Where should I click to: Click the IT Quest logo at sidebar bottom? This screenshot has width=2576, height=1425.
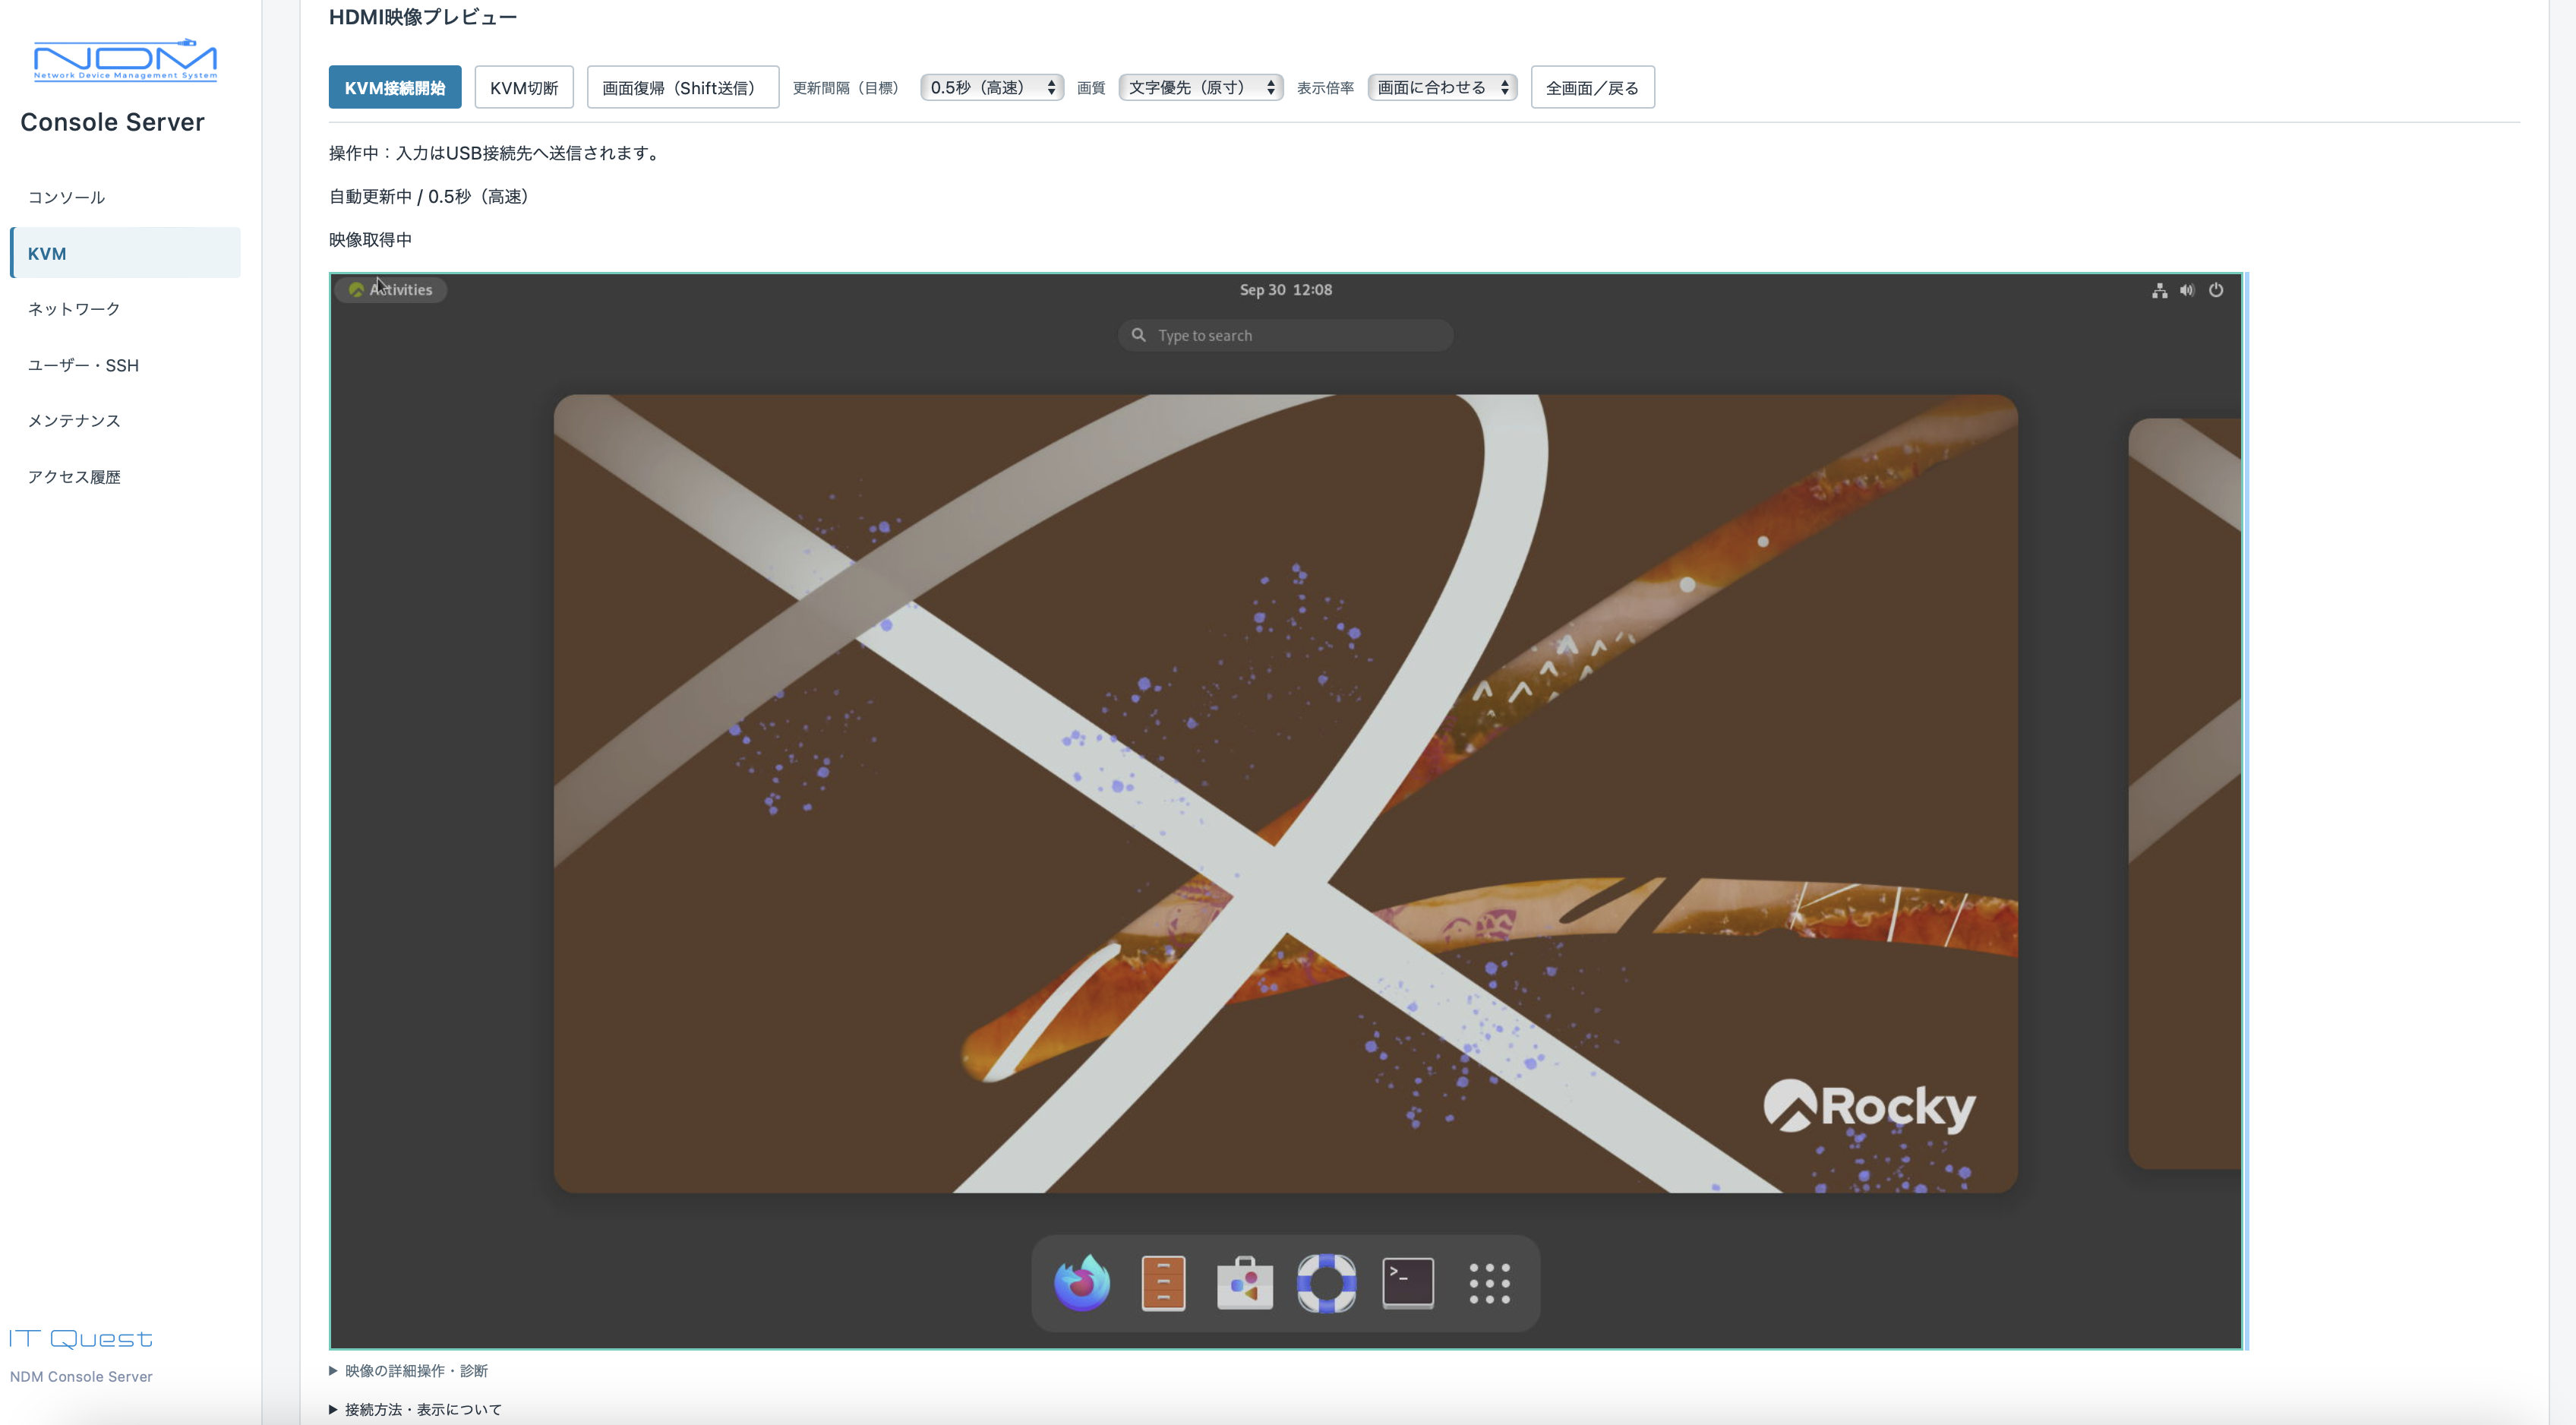[81, 1339]
